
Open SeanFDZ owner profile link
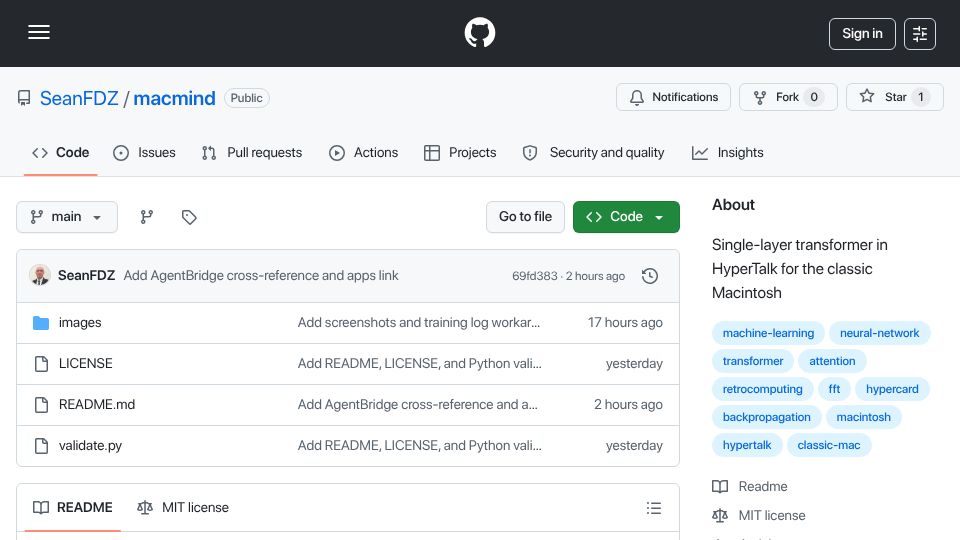[79, 98]
